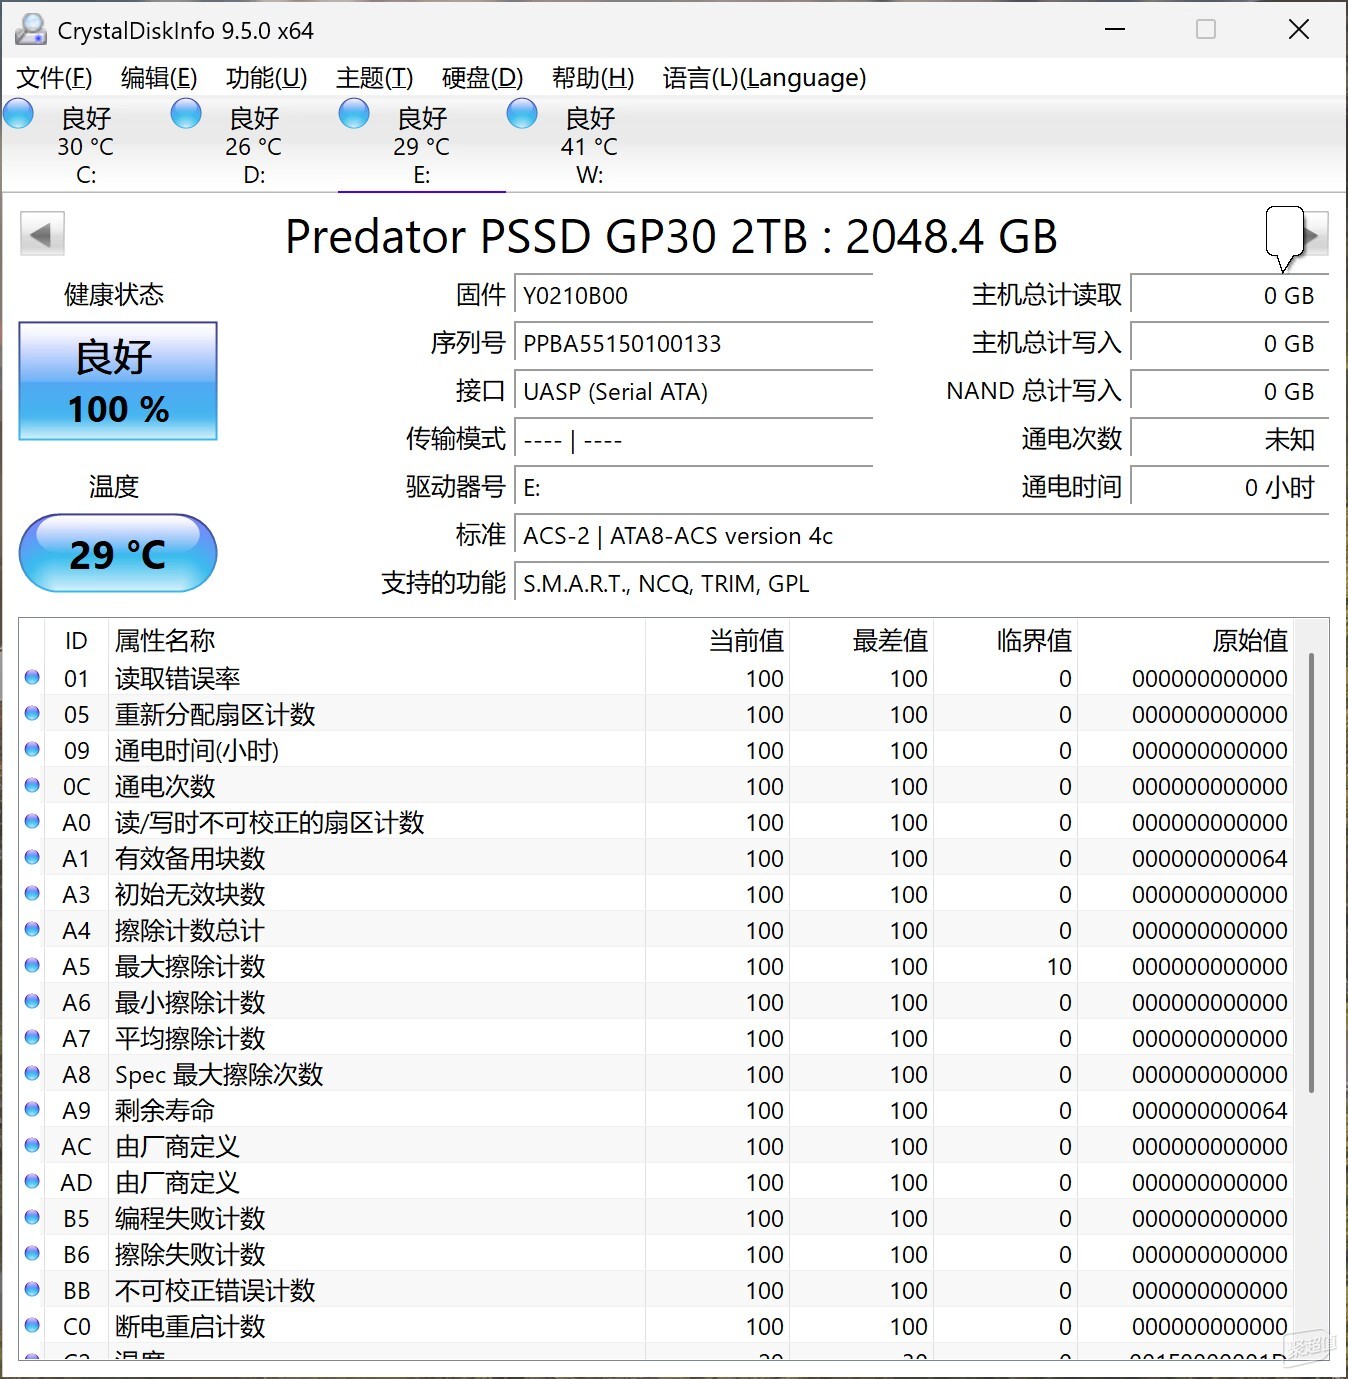Click the previous disk arrow button
The width and height of the screenshot is (1348, 1379).
click(42, 235)
